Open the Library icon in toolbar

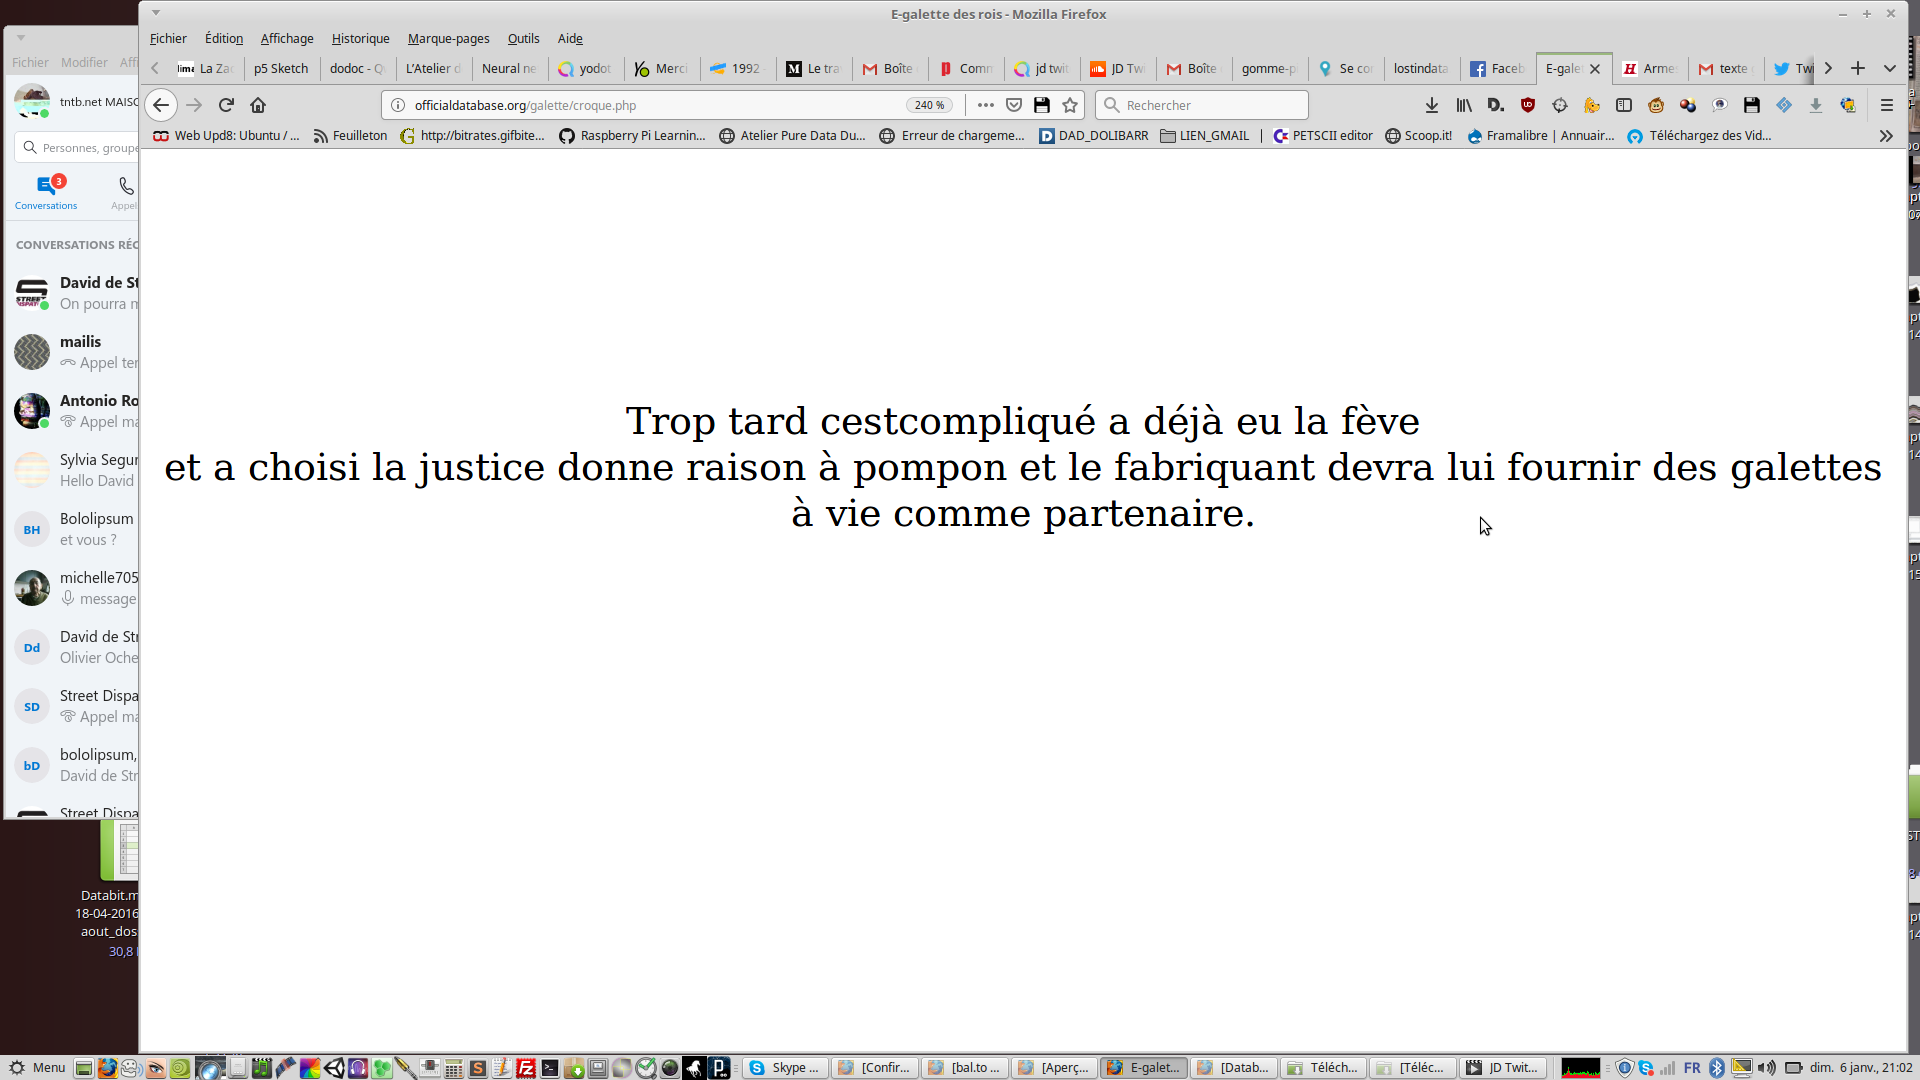coord(1464,105)
